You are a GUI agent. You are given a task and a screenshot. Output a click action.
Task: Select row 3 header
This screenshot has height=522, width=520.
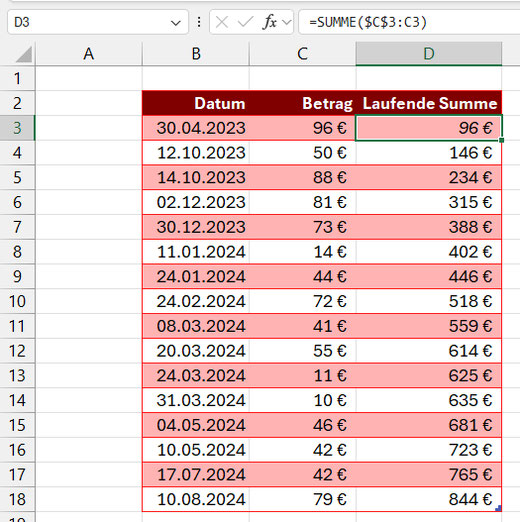(17, 128)
